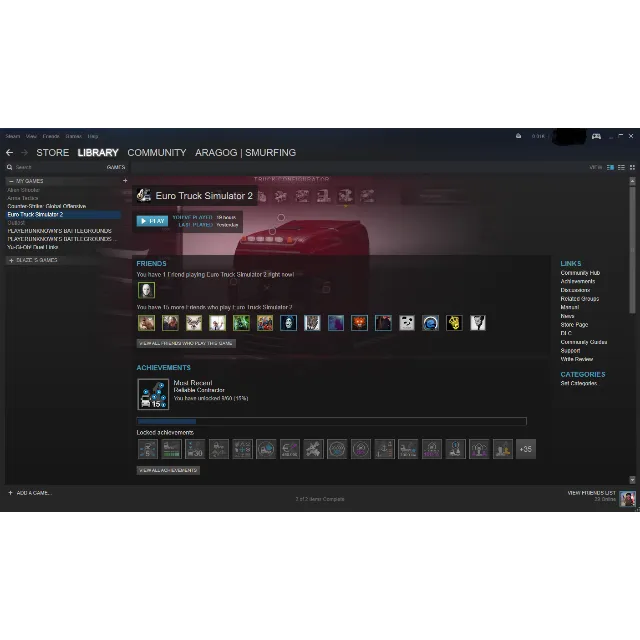Click View All Friends Who Play This Game

pyautogui.click(x=186, y=343)
